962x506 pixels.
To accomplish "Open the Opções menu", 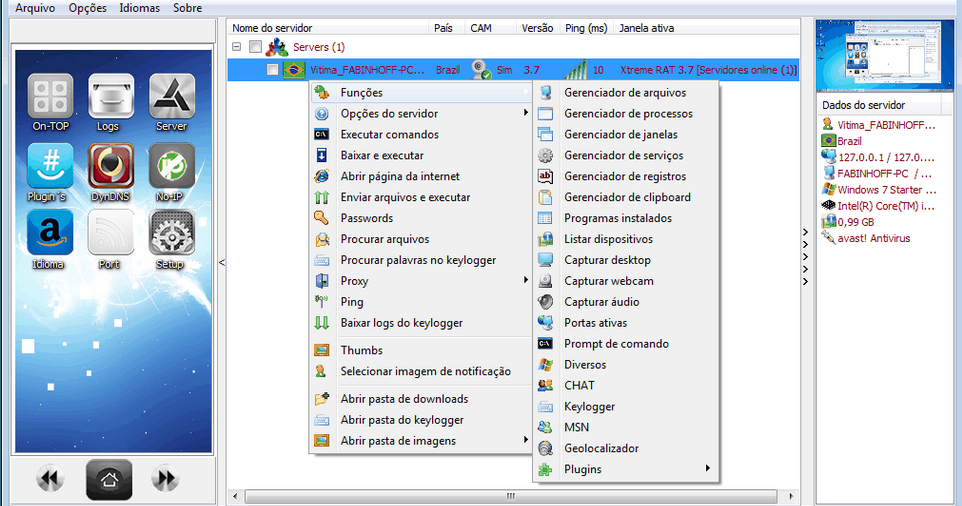I will tap(88, 8).
